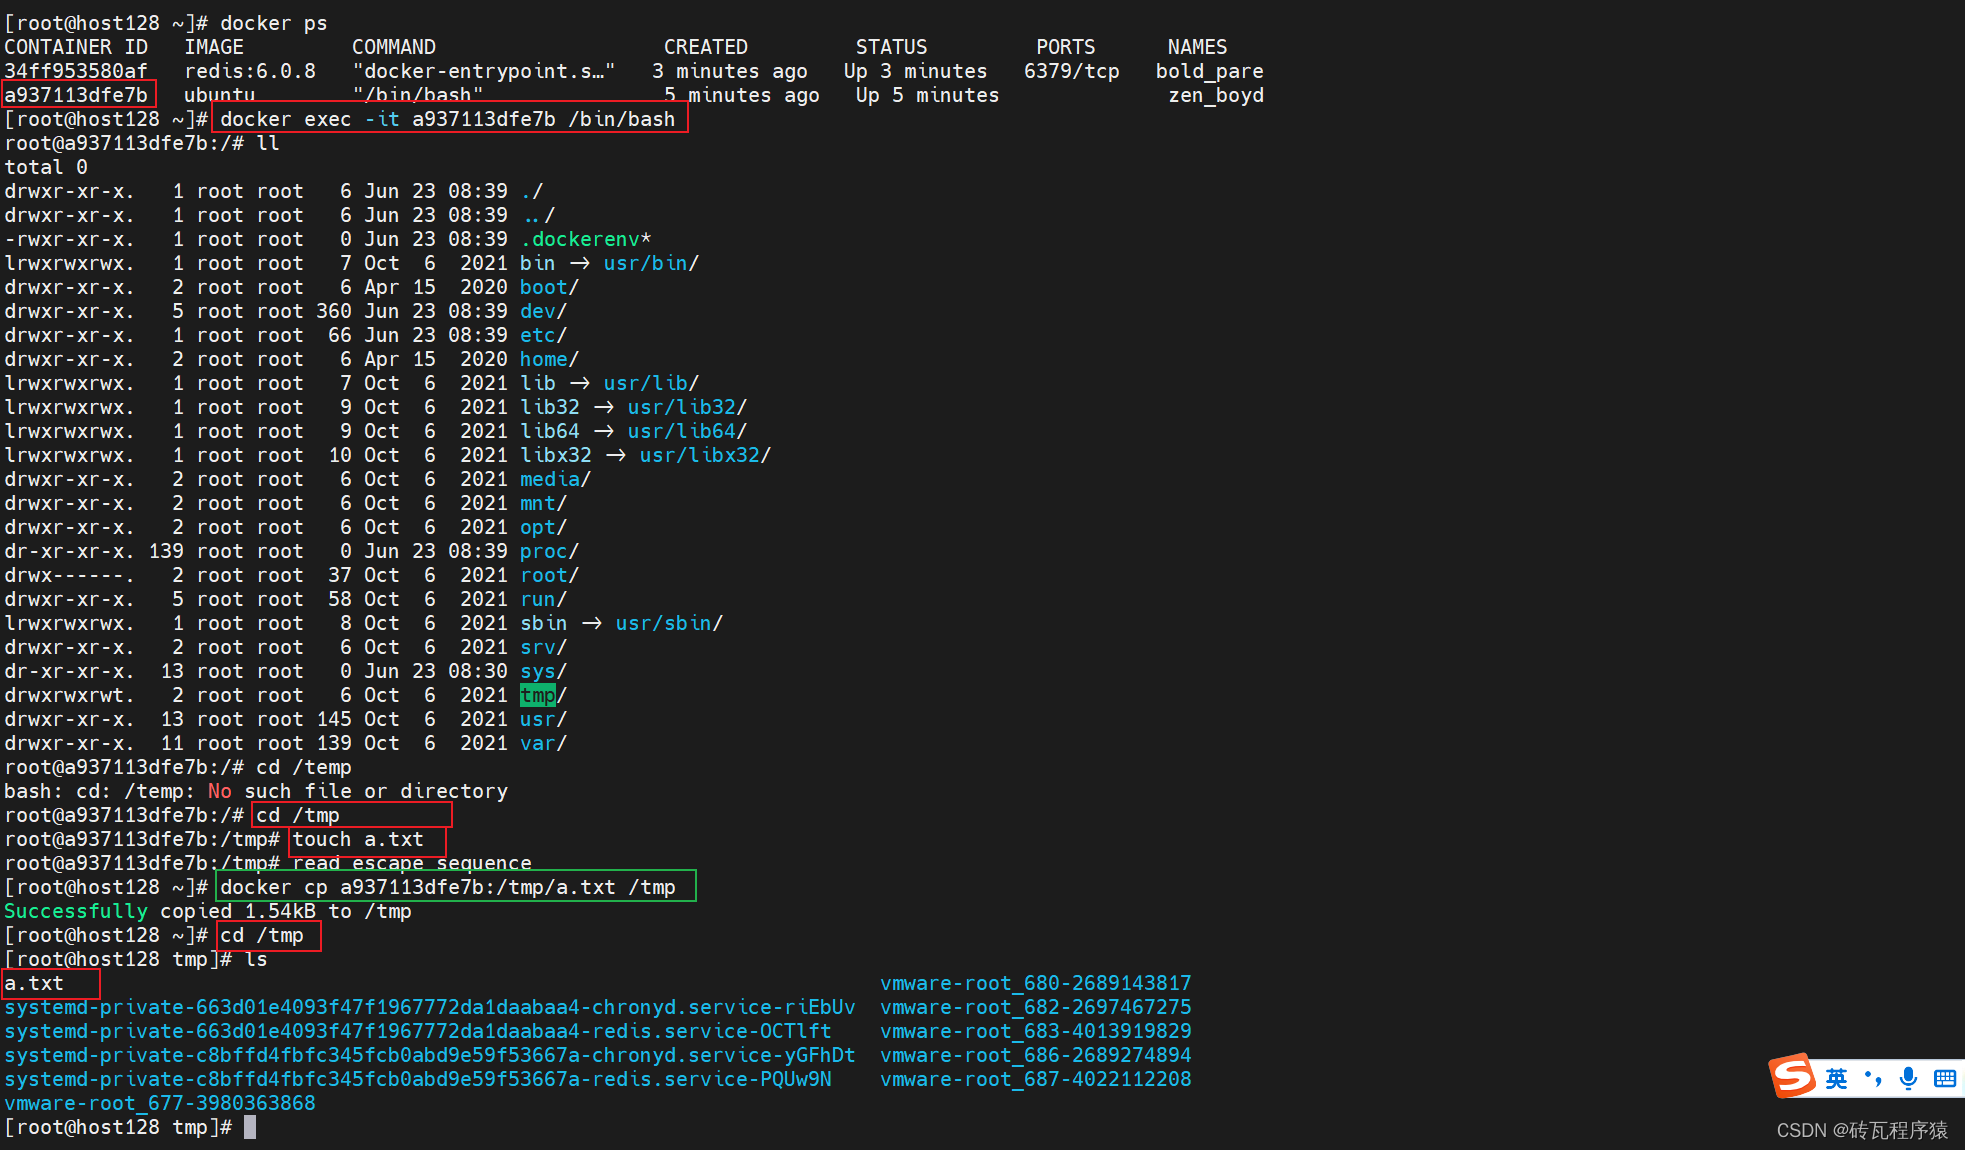Click the Sogou input method logo
The width and height of the screenshot is (1965, 1150).
[1793, 1076]
